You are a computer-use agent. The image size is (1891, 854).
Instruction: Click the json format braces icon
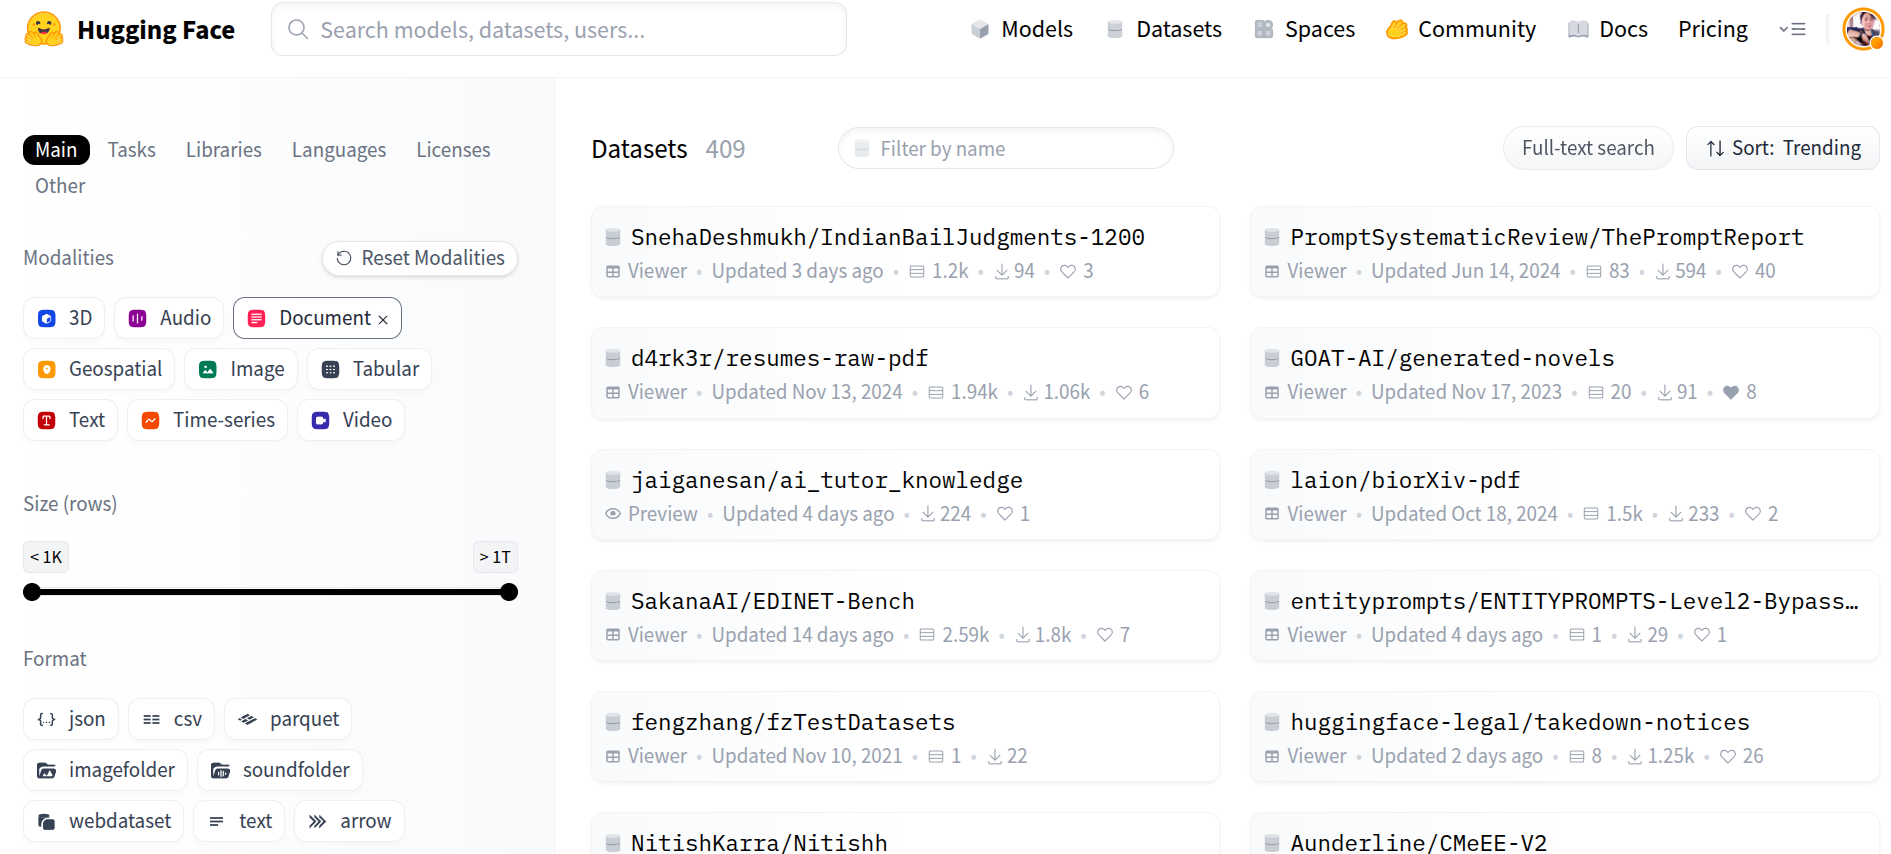coord(47,719)
